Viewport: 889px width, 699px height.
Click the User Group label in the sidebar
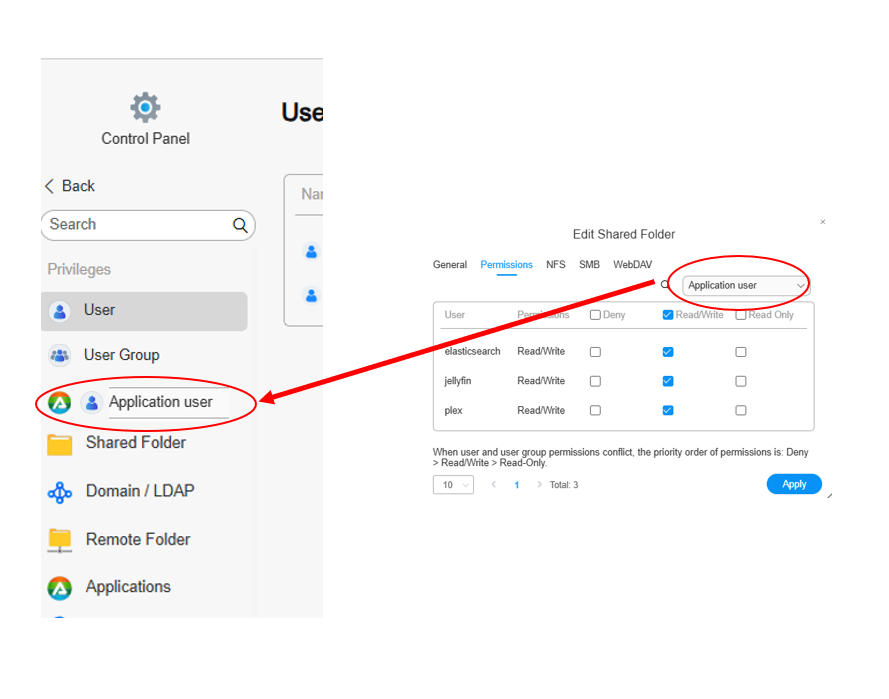coord(121,355)
